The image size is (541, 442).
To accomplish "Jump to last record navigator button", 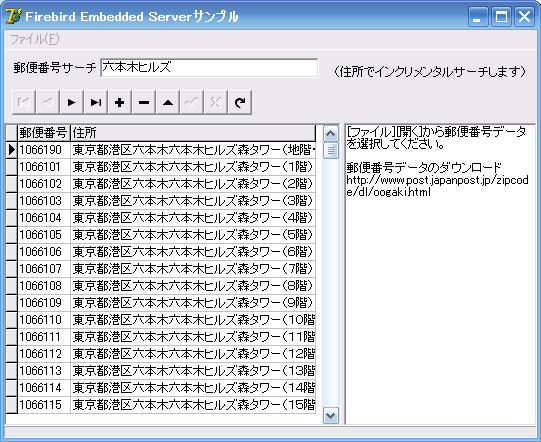I will click(x=96, y=102).
